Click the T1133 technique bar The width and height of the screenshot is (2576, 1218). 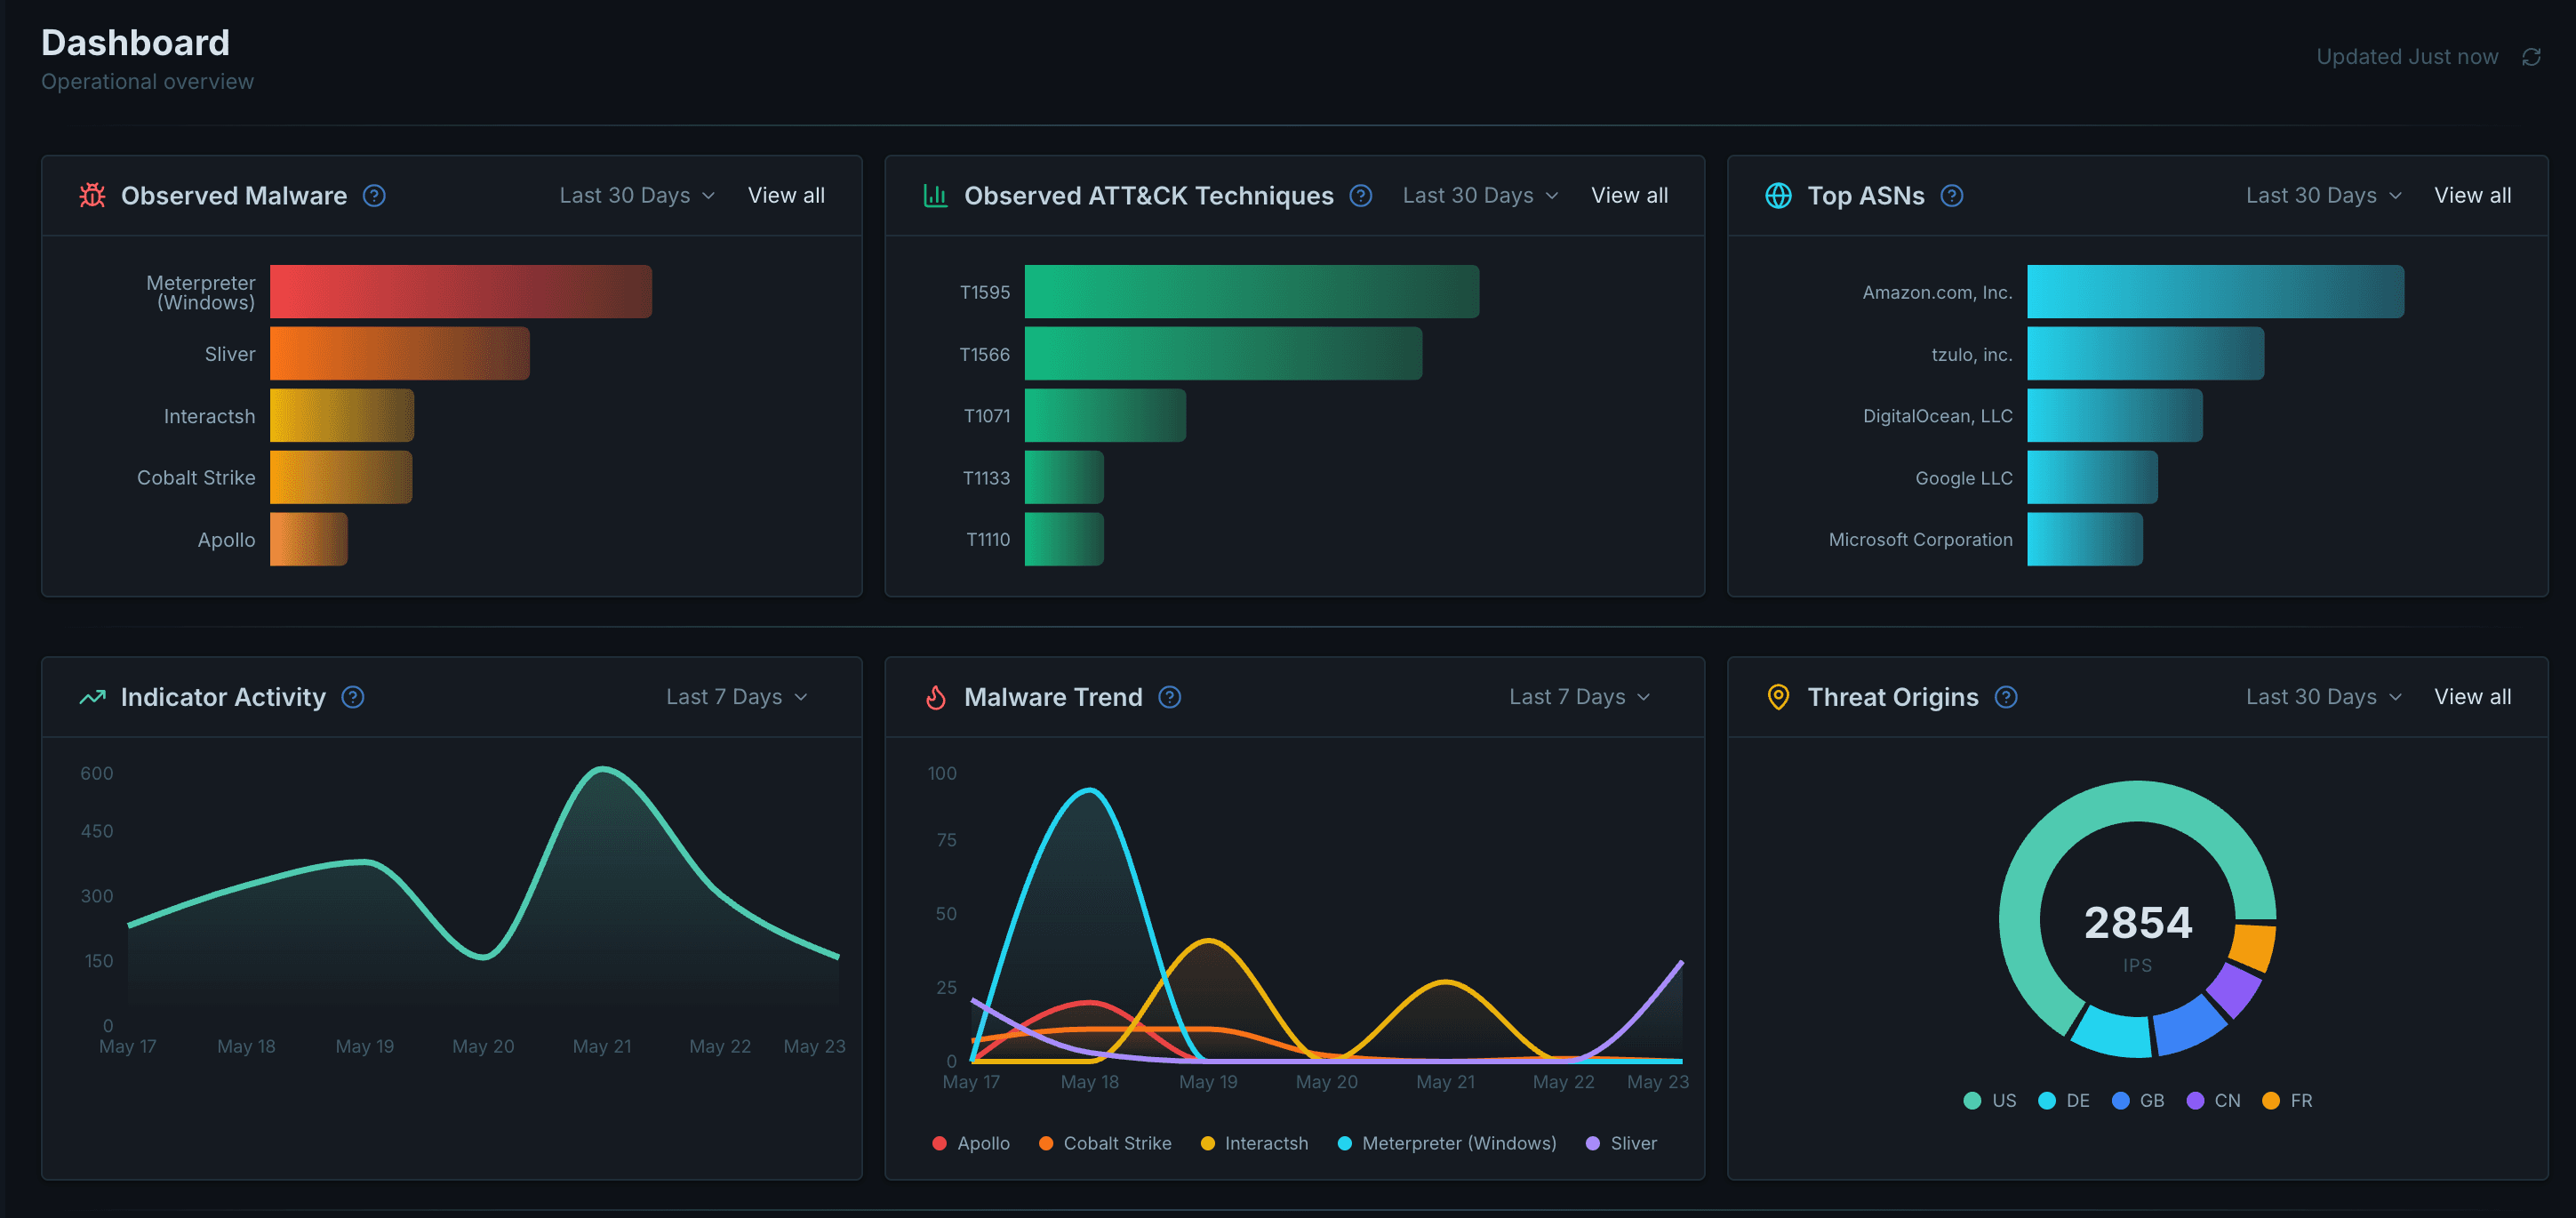pyautogui.click(x=1064, y=477)
